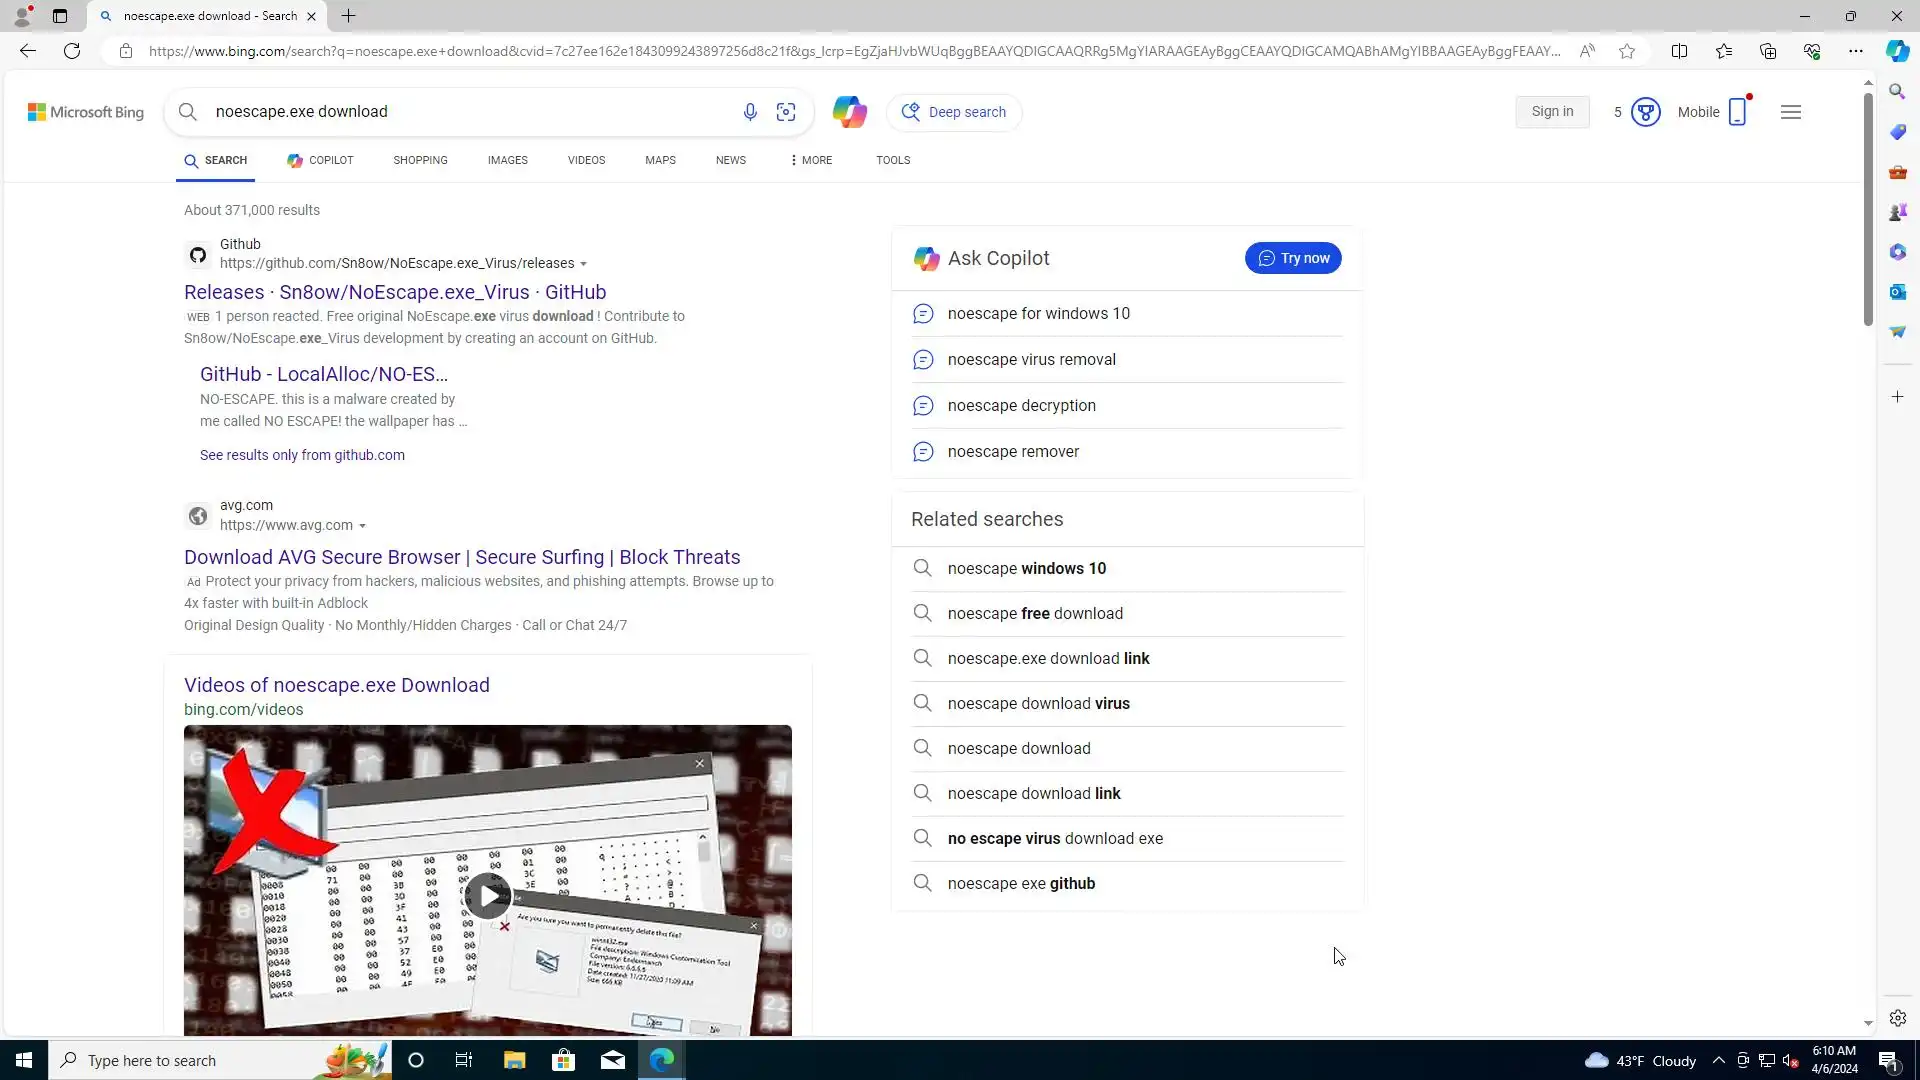1920x1080 pixels.
Task: Expand avg.com URL dropdown arrow
Action: (363, 526)
